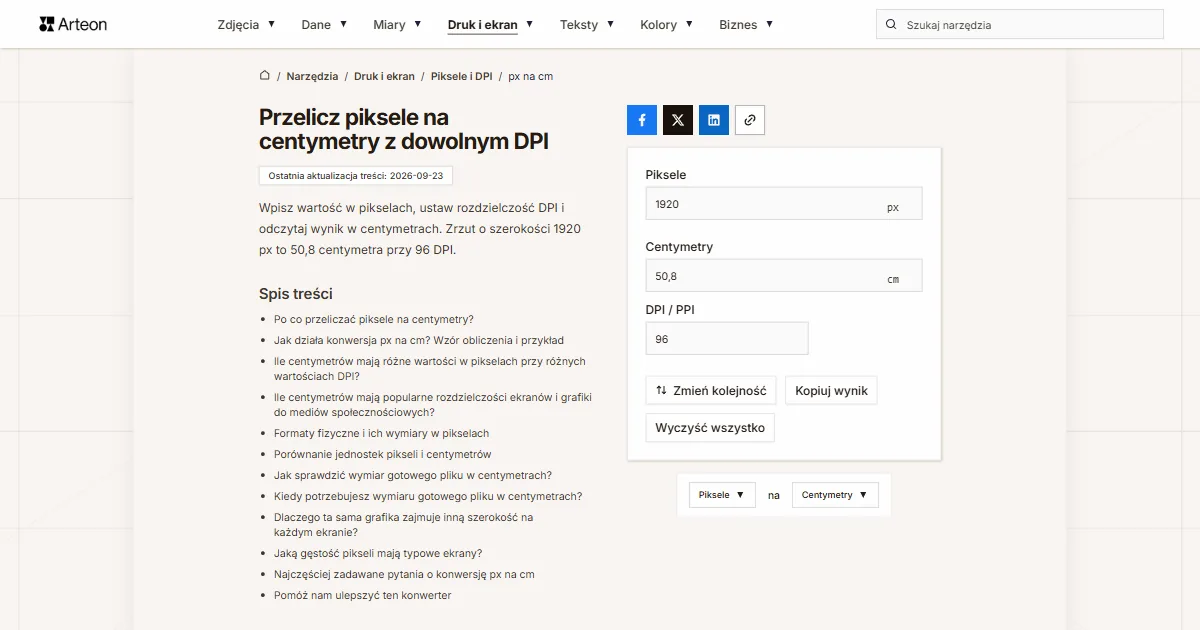This screenshot has height=630, width=1200.
Task: Jump to 'Ile centymetrów mają popularne rozdzielczości ekranów'
Action: click(x=433, y=405)
